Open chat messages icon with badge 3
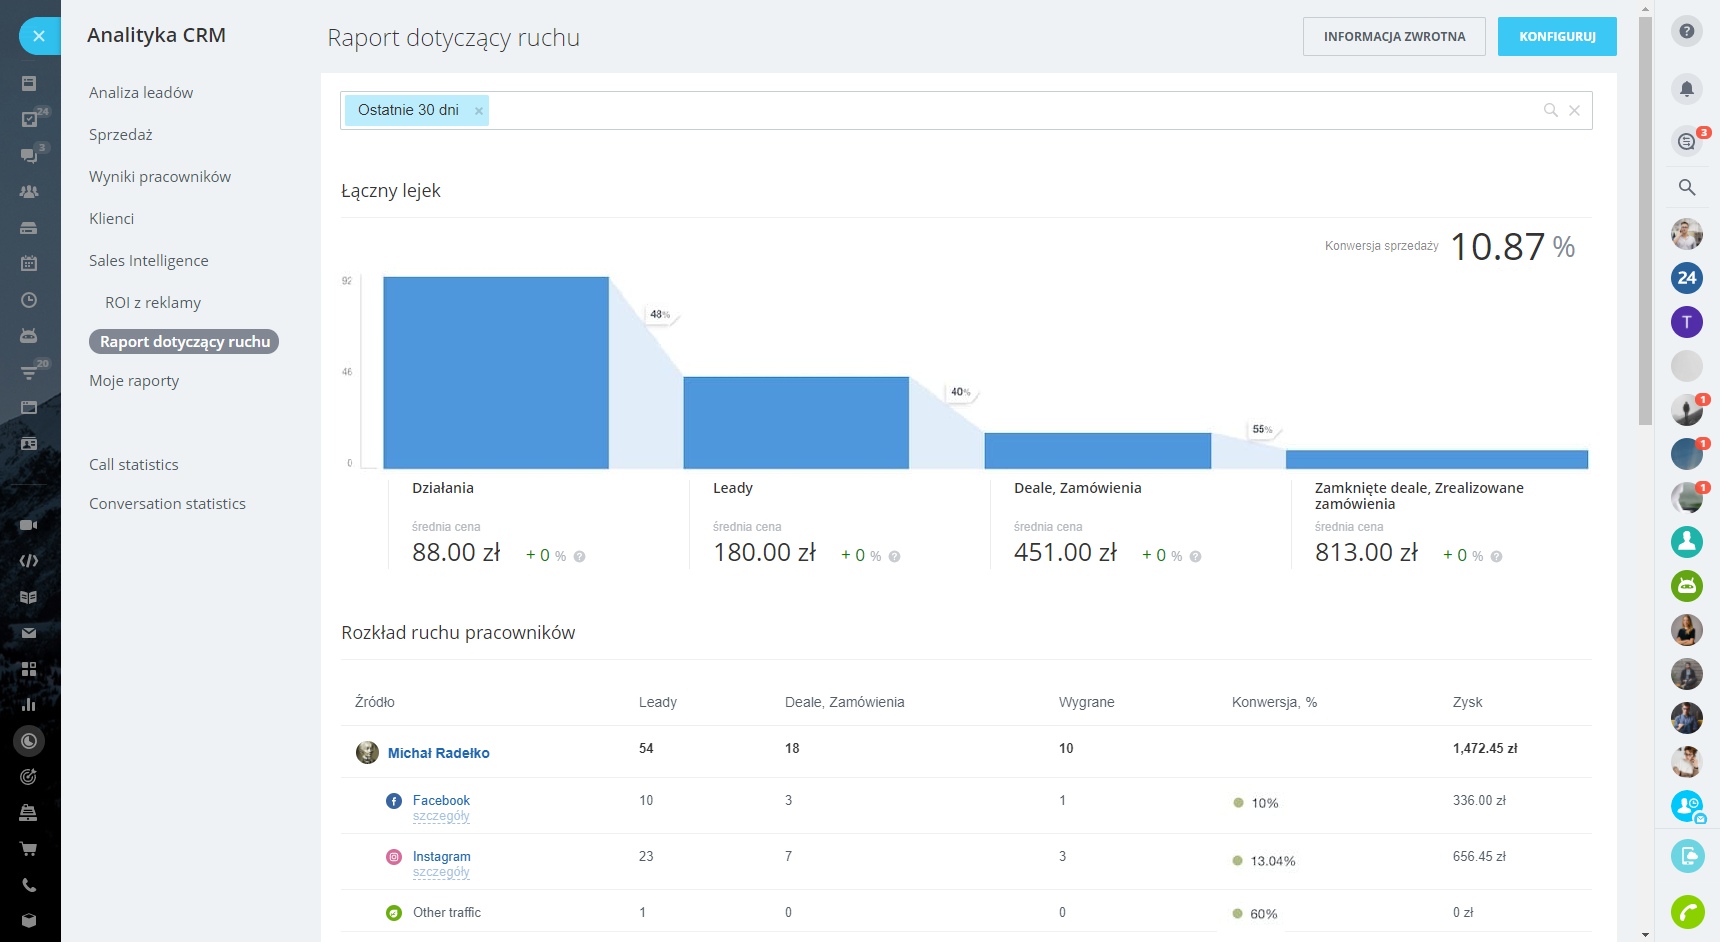 1686,141
